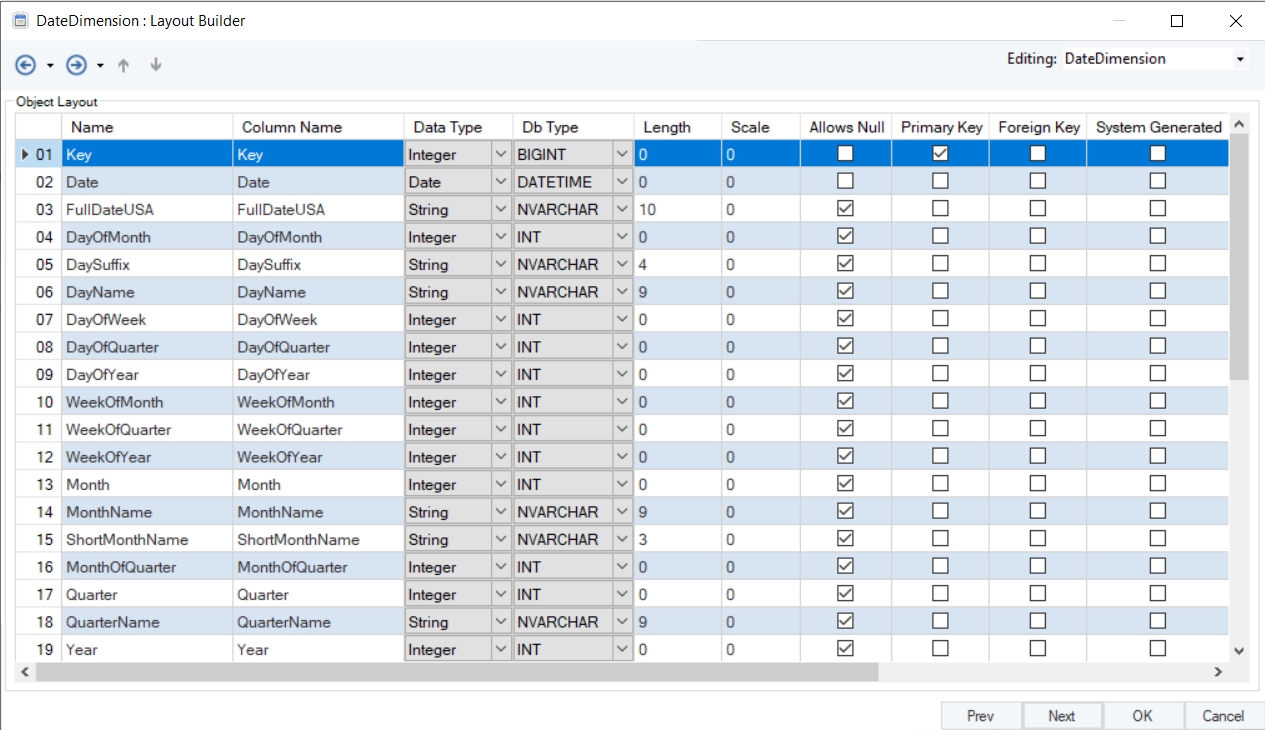The image size is (1265, 730).
Task: Click the move up arrow icon
Action: point(124,65)
